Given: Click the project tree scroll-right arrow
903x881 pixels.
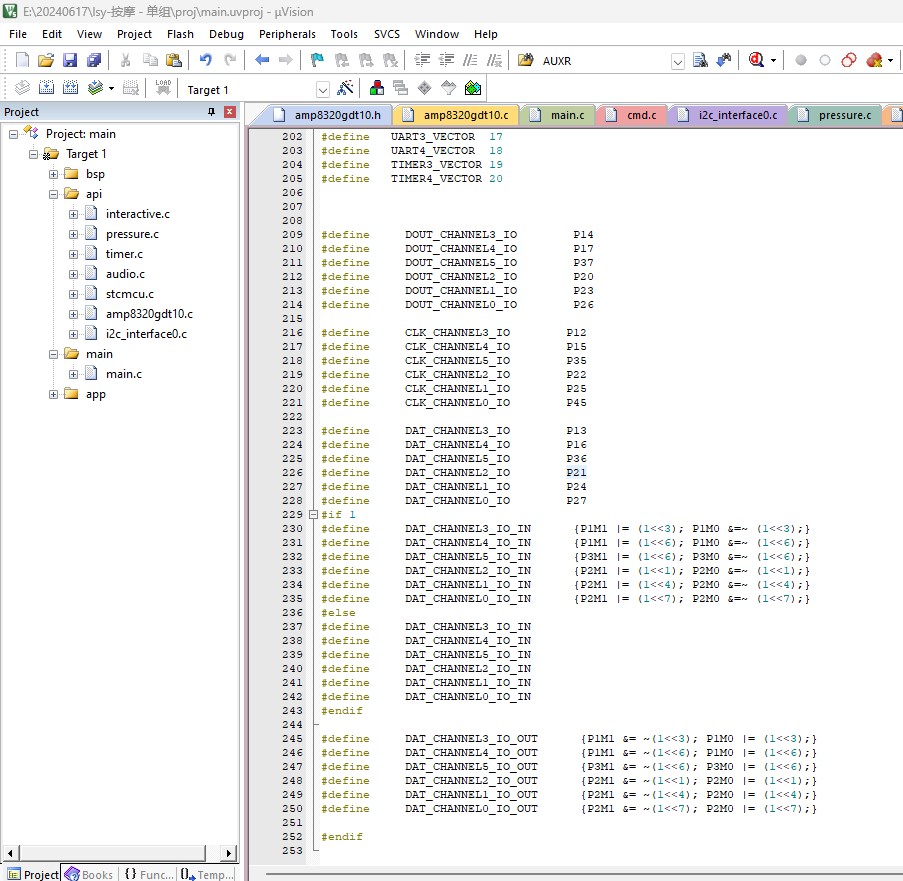Looking at the screenshot, I should 229,853.
